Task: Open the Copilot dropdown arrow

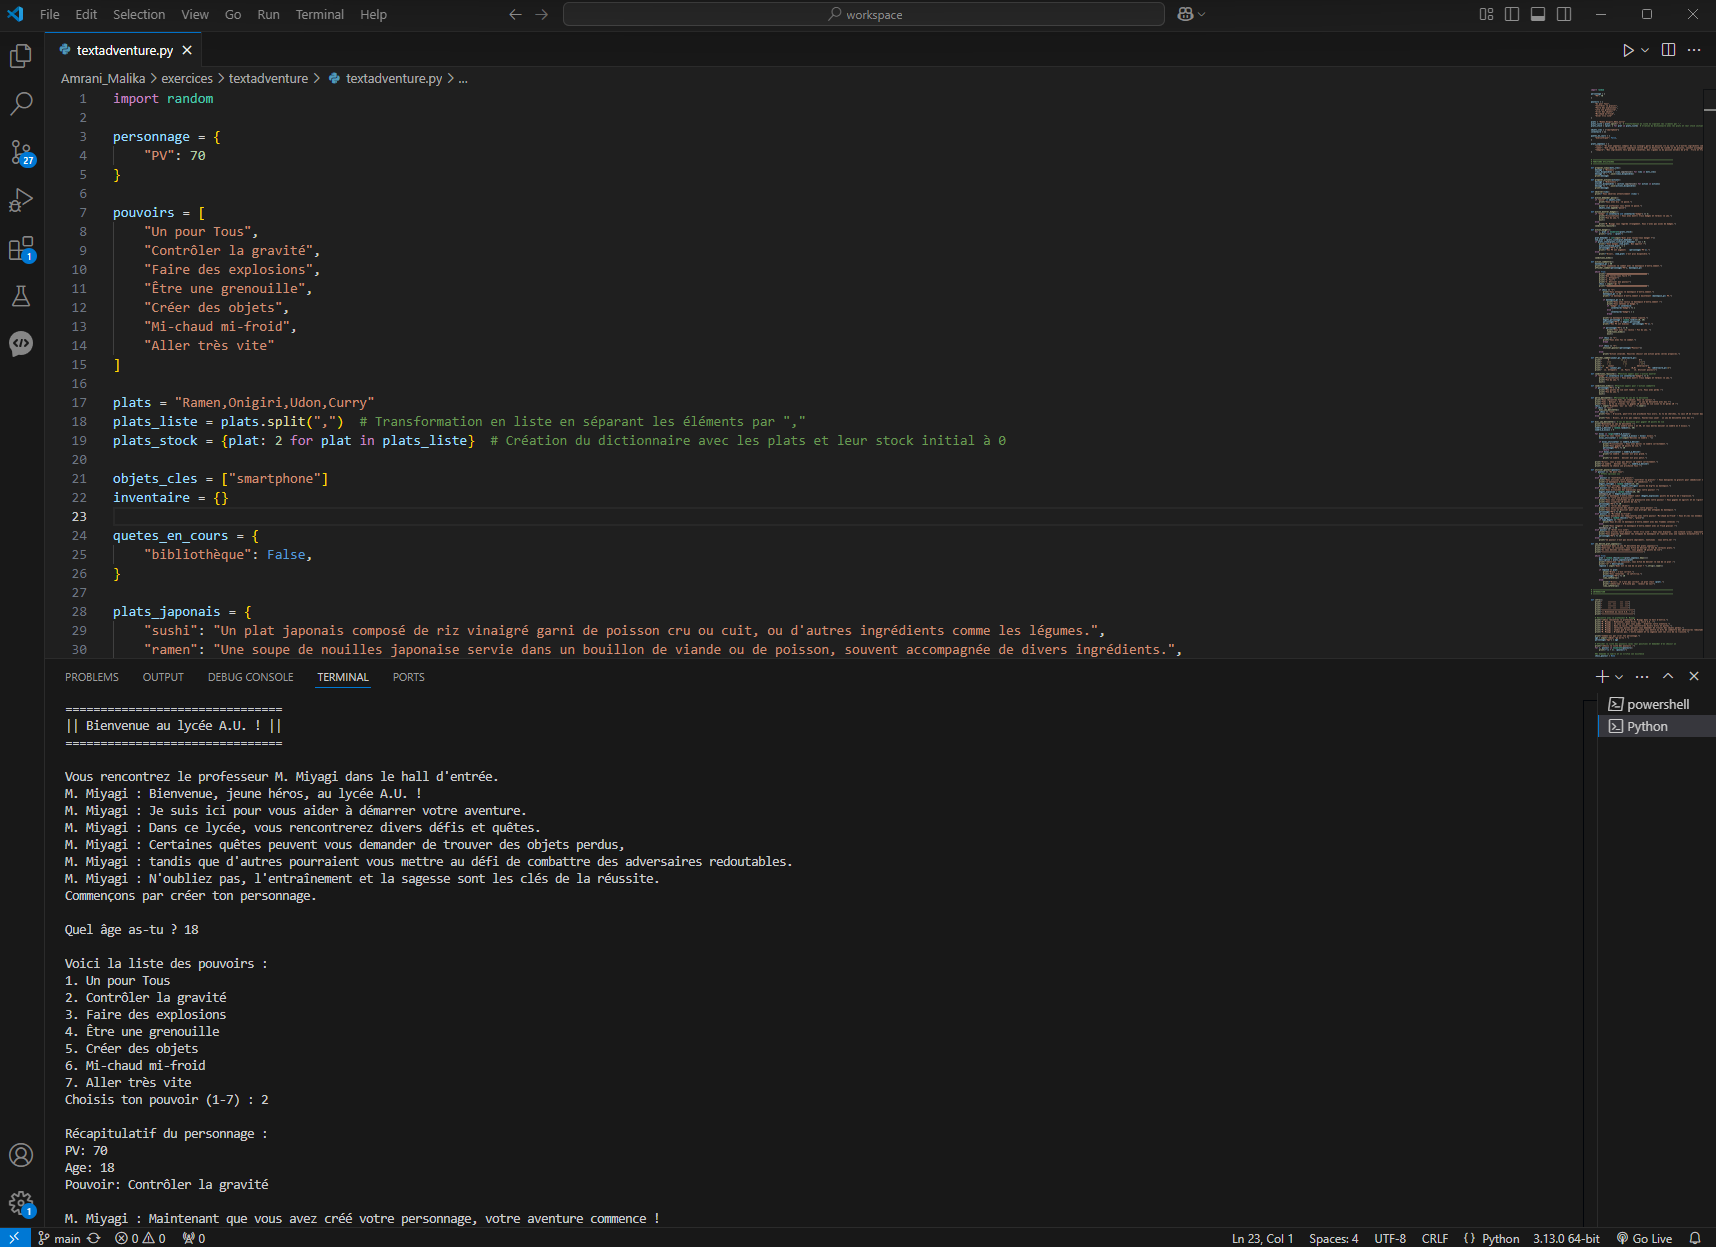Action: coord(1201,14)
